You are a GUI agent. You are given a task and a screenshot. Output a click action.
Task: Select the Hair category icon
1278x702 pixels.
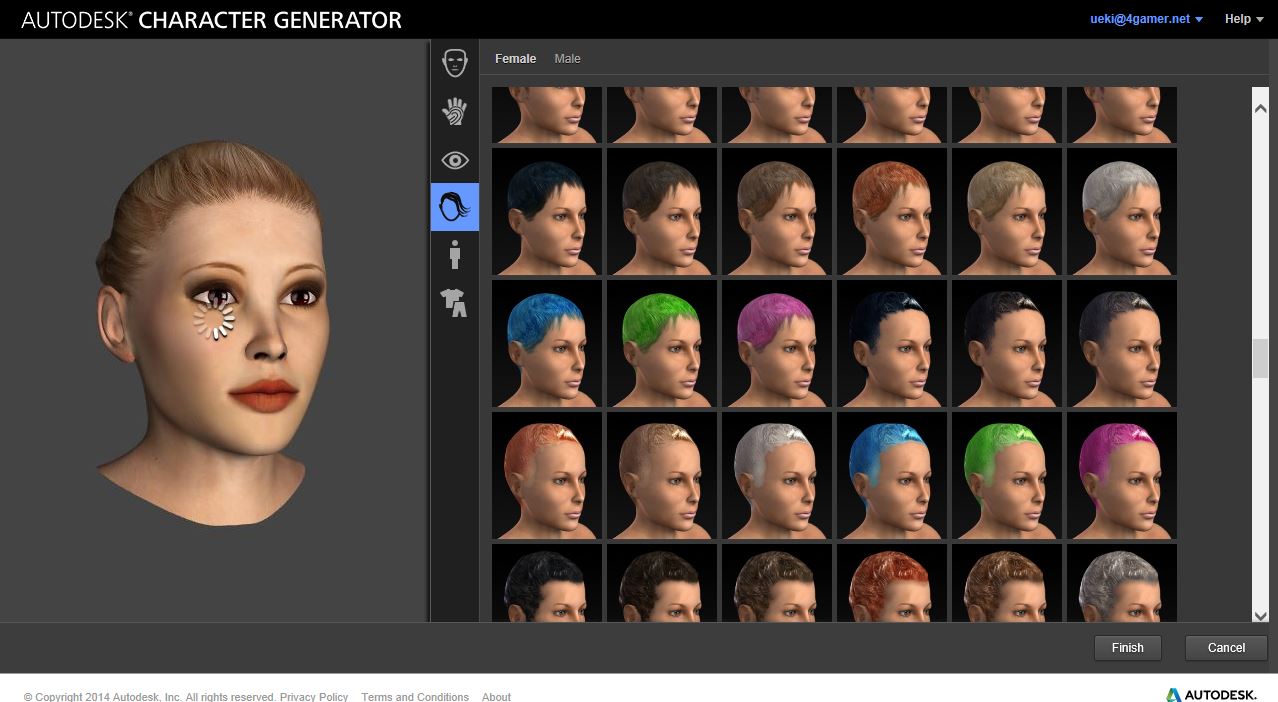point(455,207)
